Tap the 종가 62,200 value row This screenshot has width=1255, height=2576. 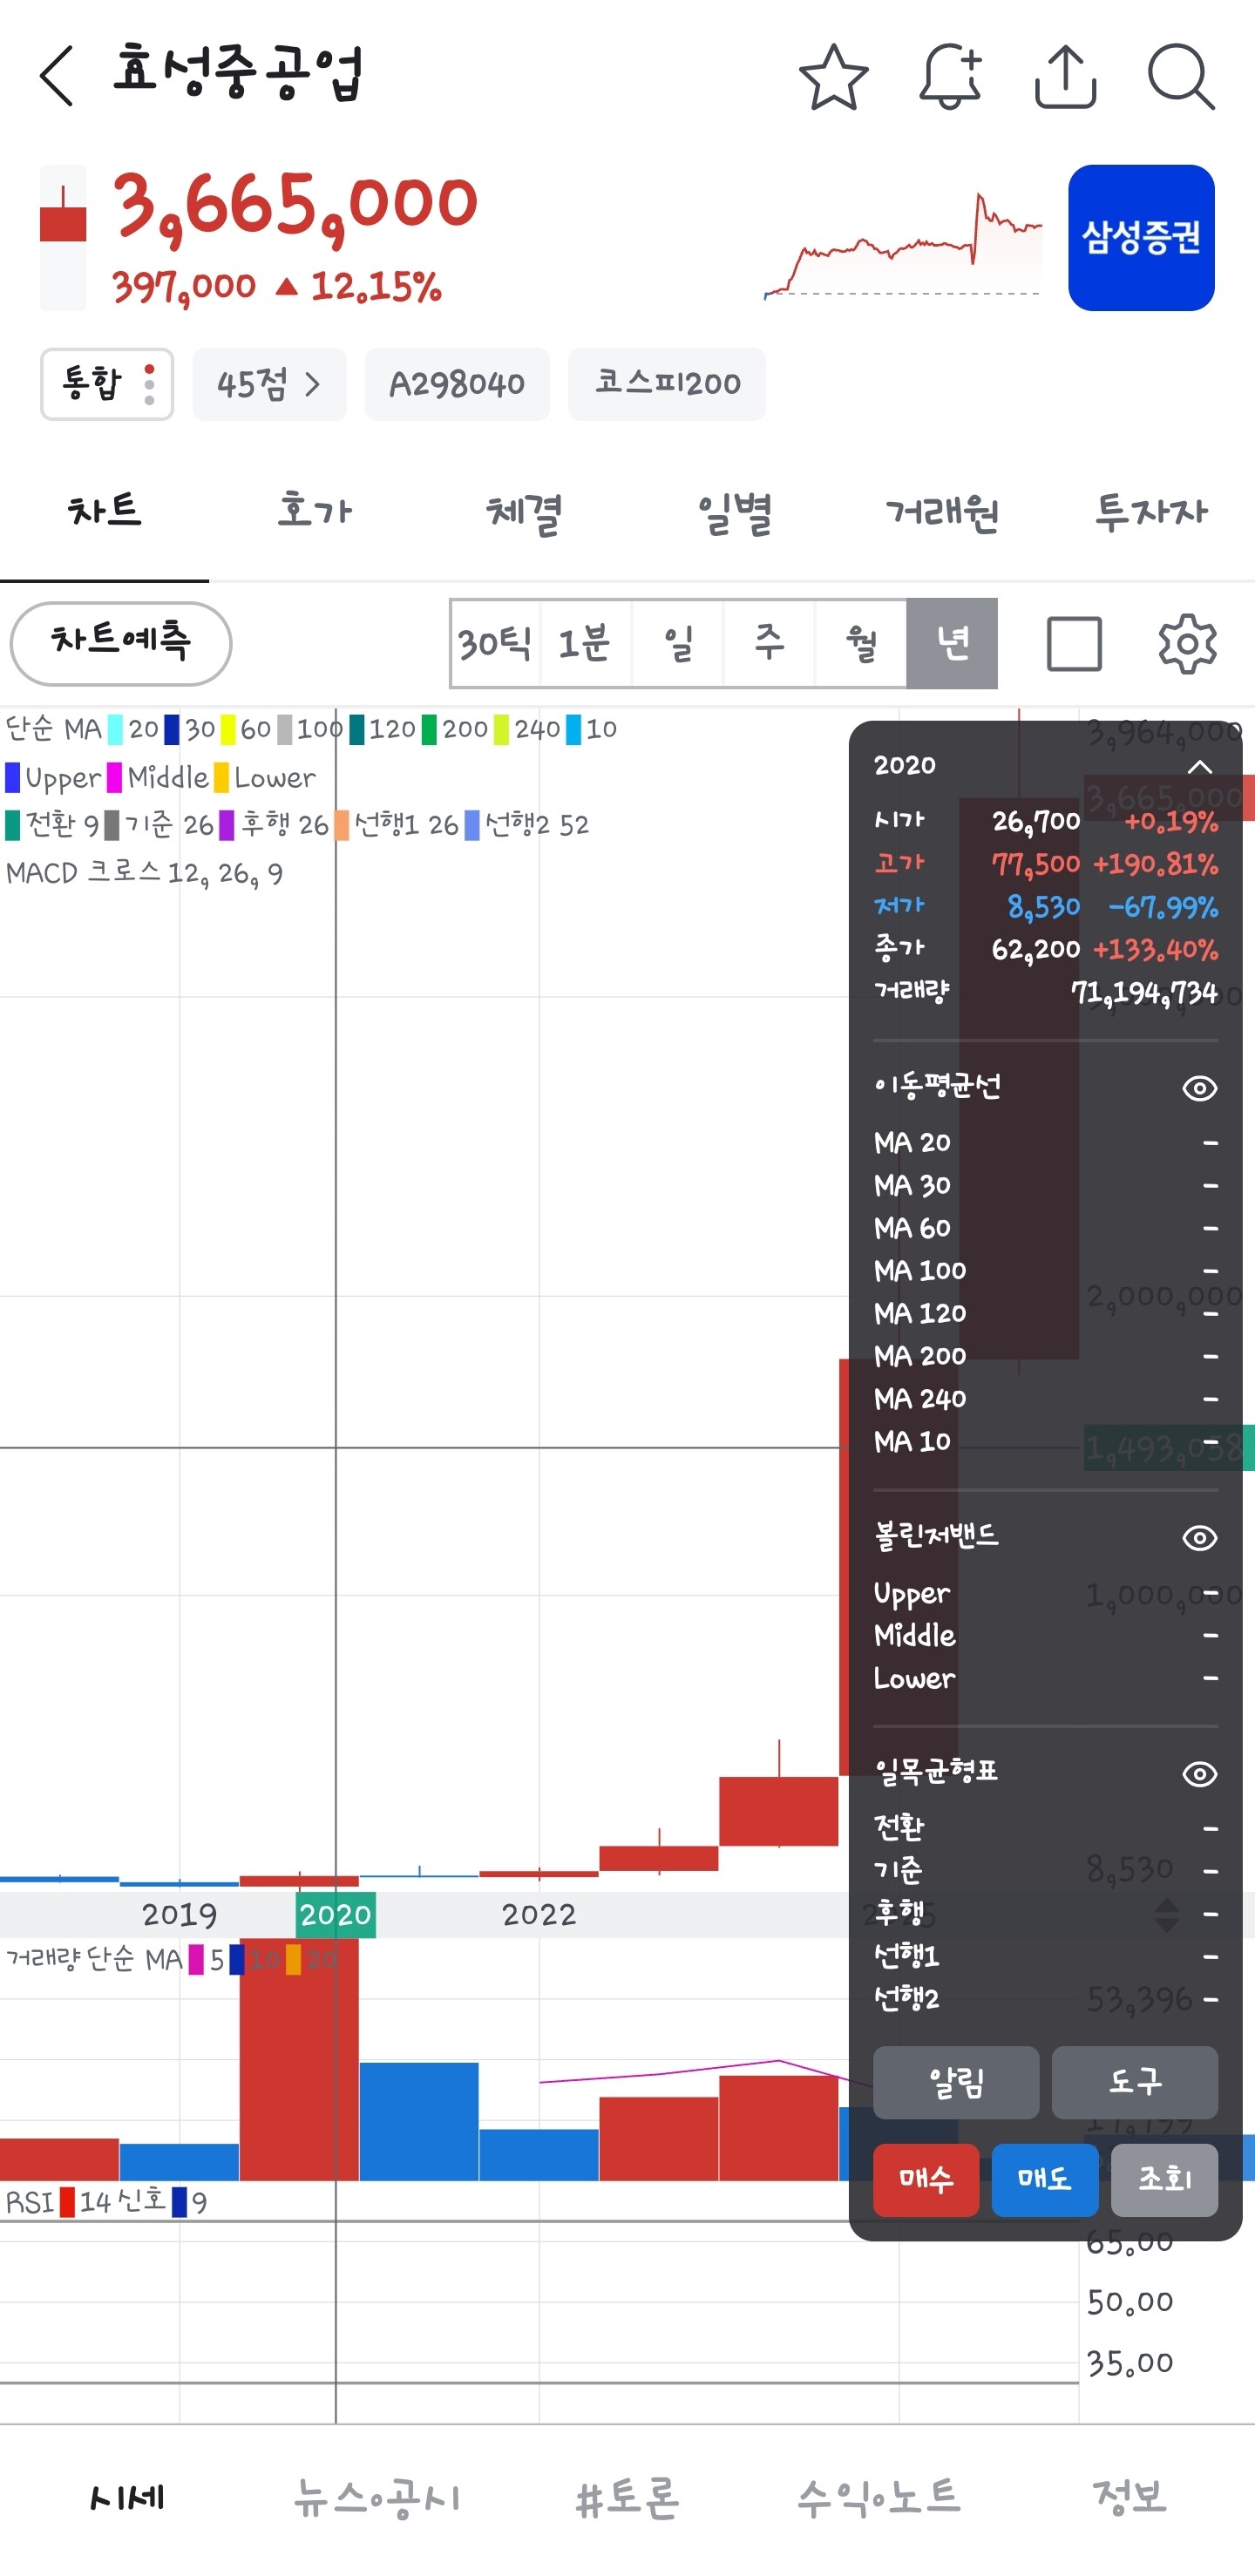[x=1045, y=949]
